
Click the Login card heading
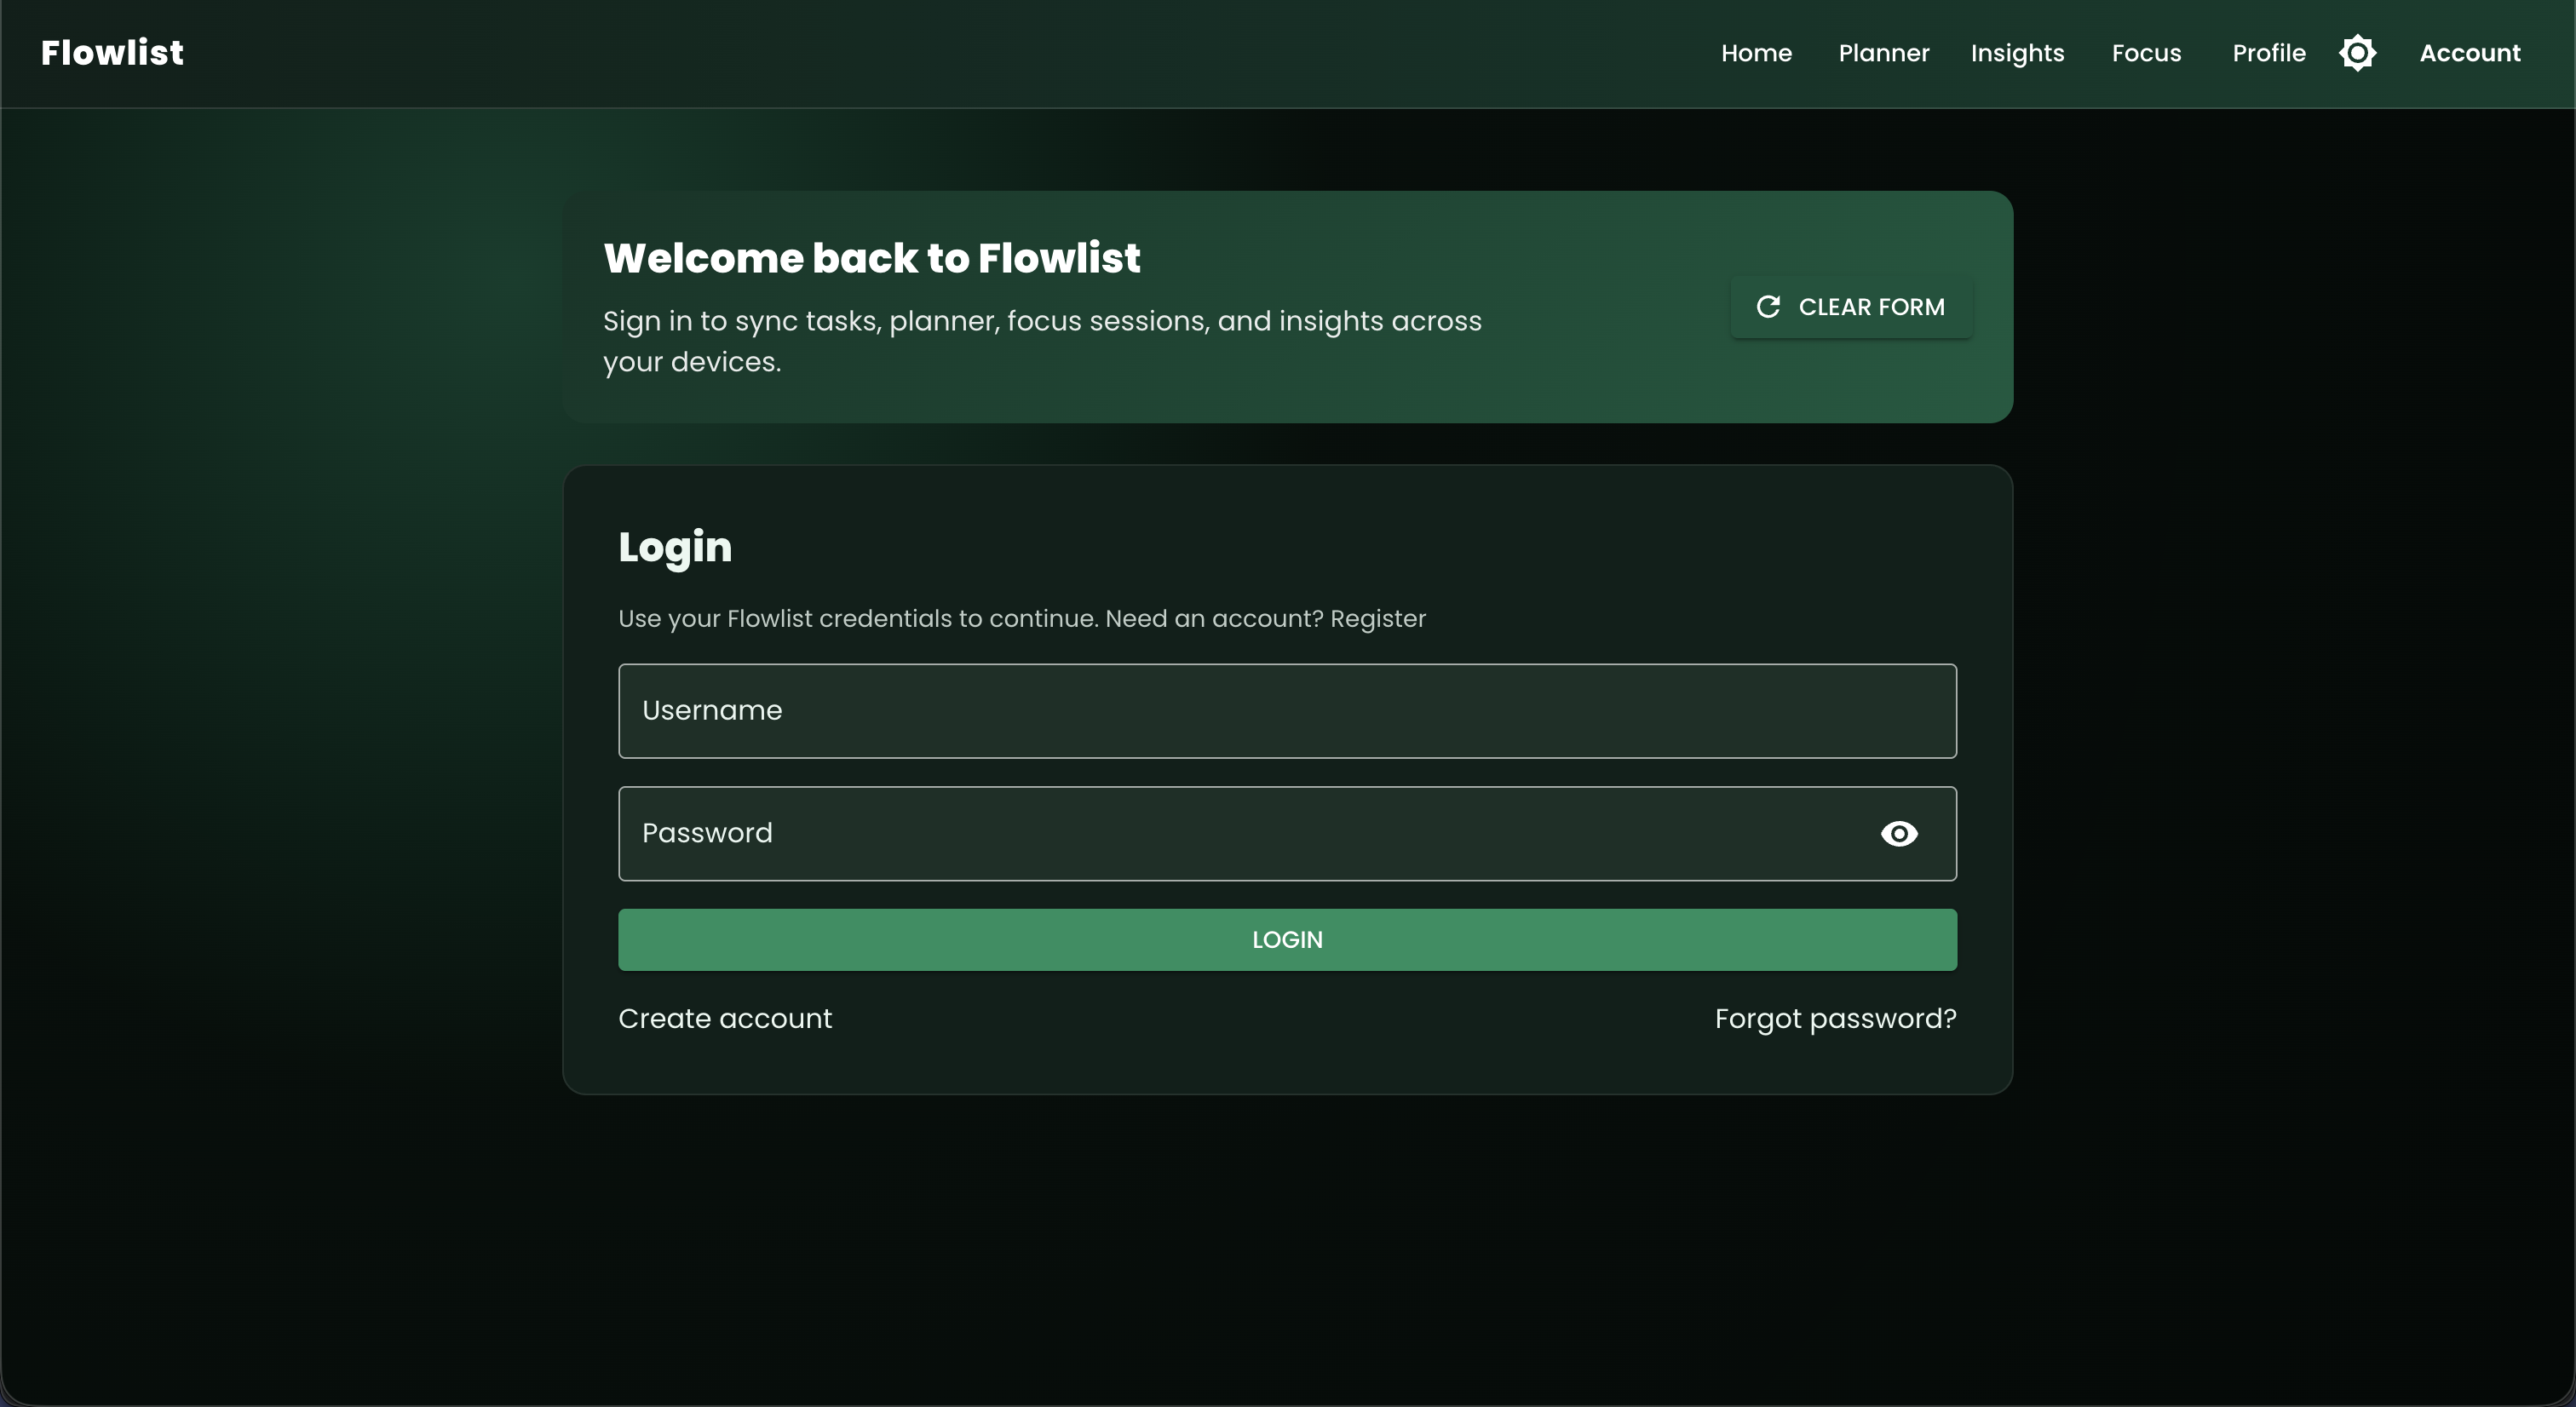(x=675, y=546)
